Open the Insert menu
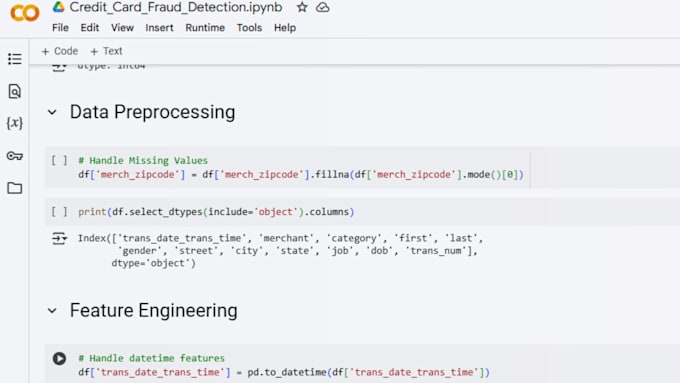Viewport: 680px width, 383px height. point(159,28)
